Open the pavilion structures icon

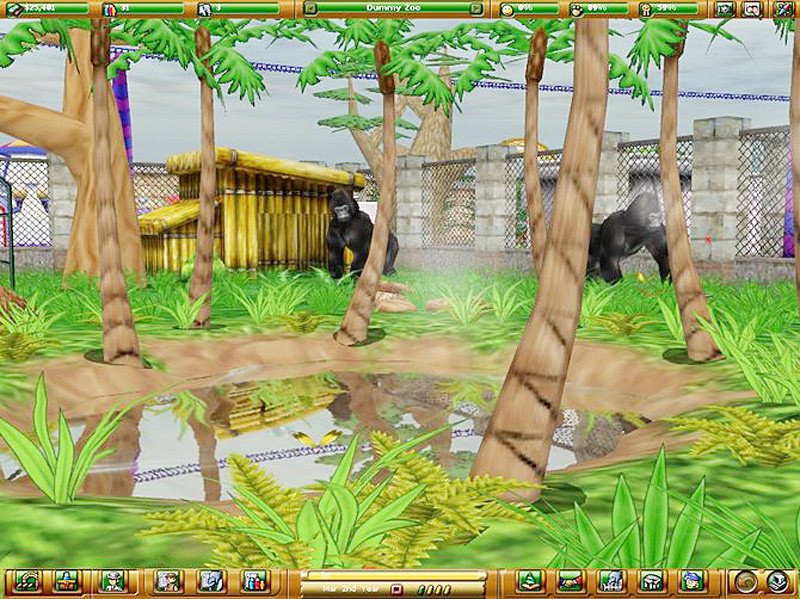(x=652, y=581)
